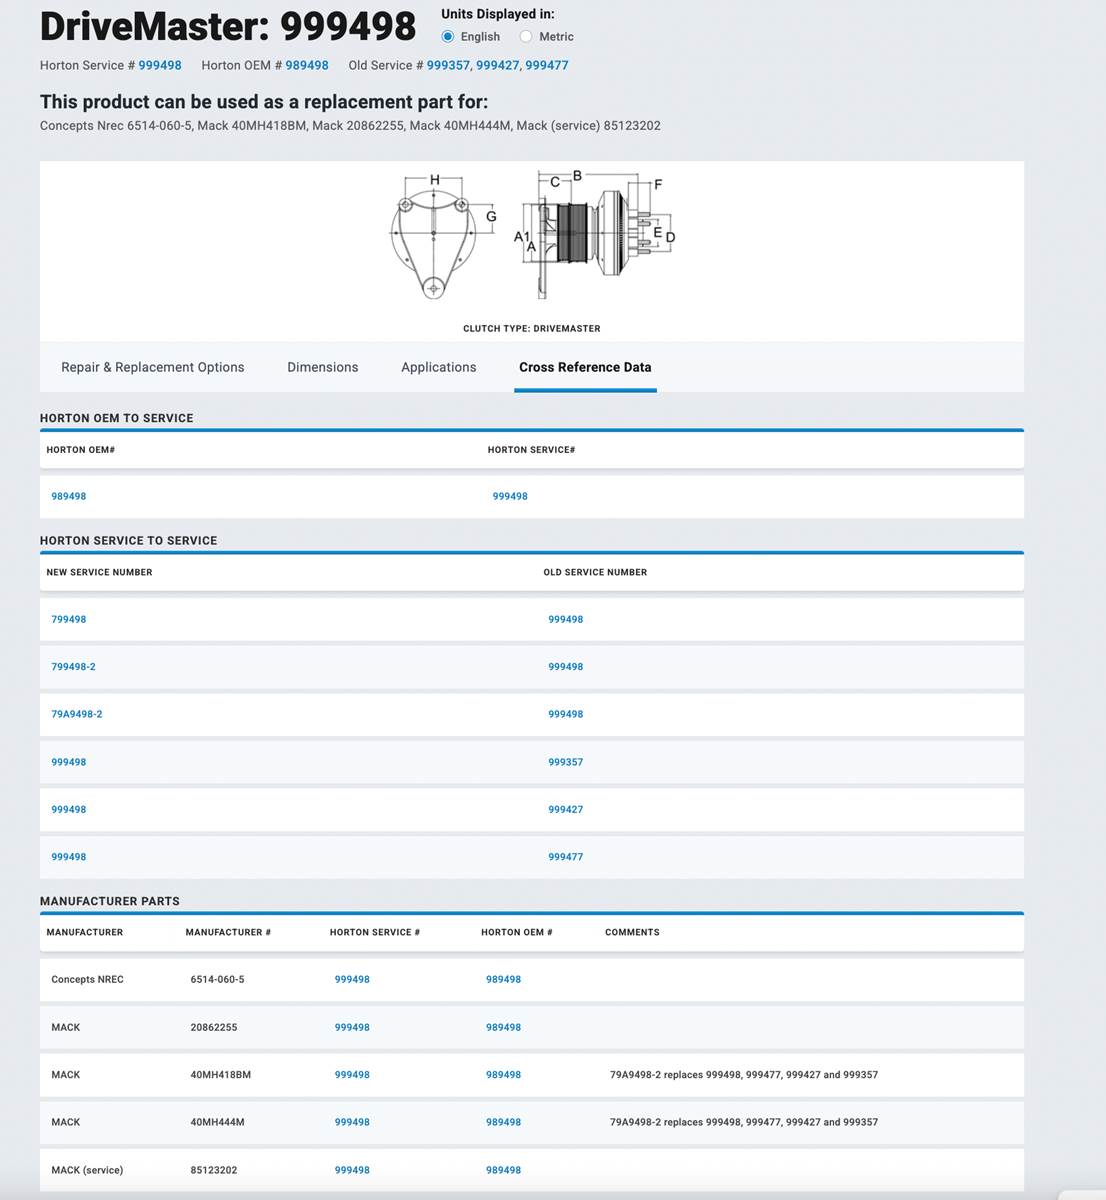Open old service number 999427 in header

[x=497, y=65]
